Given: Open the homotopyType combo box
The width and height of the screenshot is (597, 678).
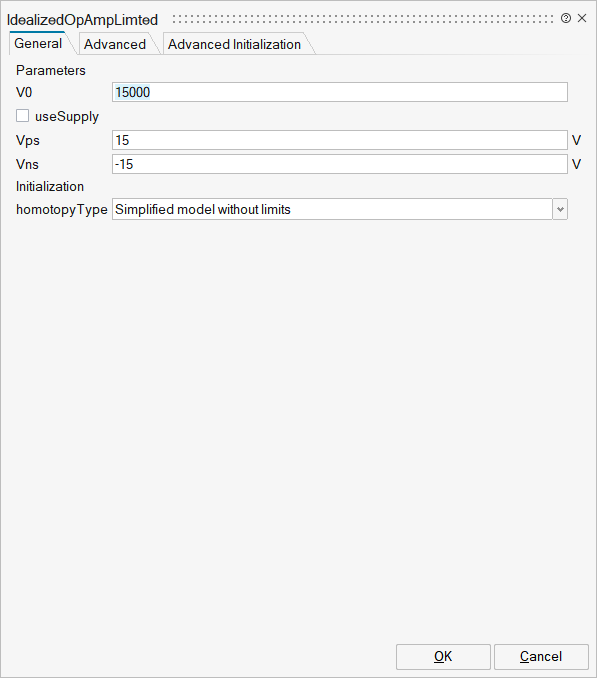Looking at the screenshot, I should pos(332,209).
